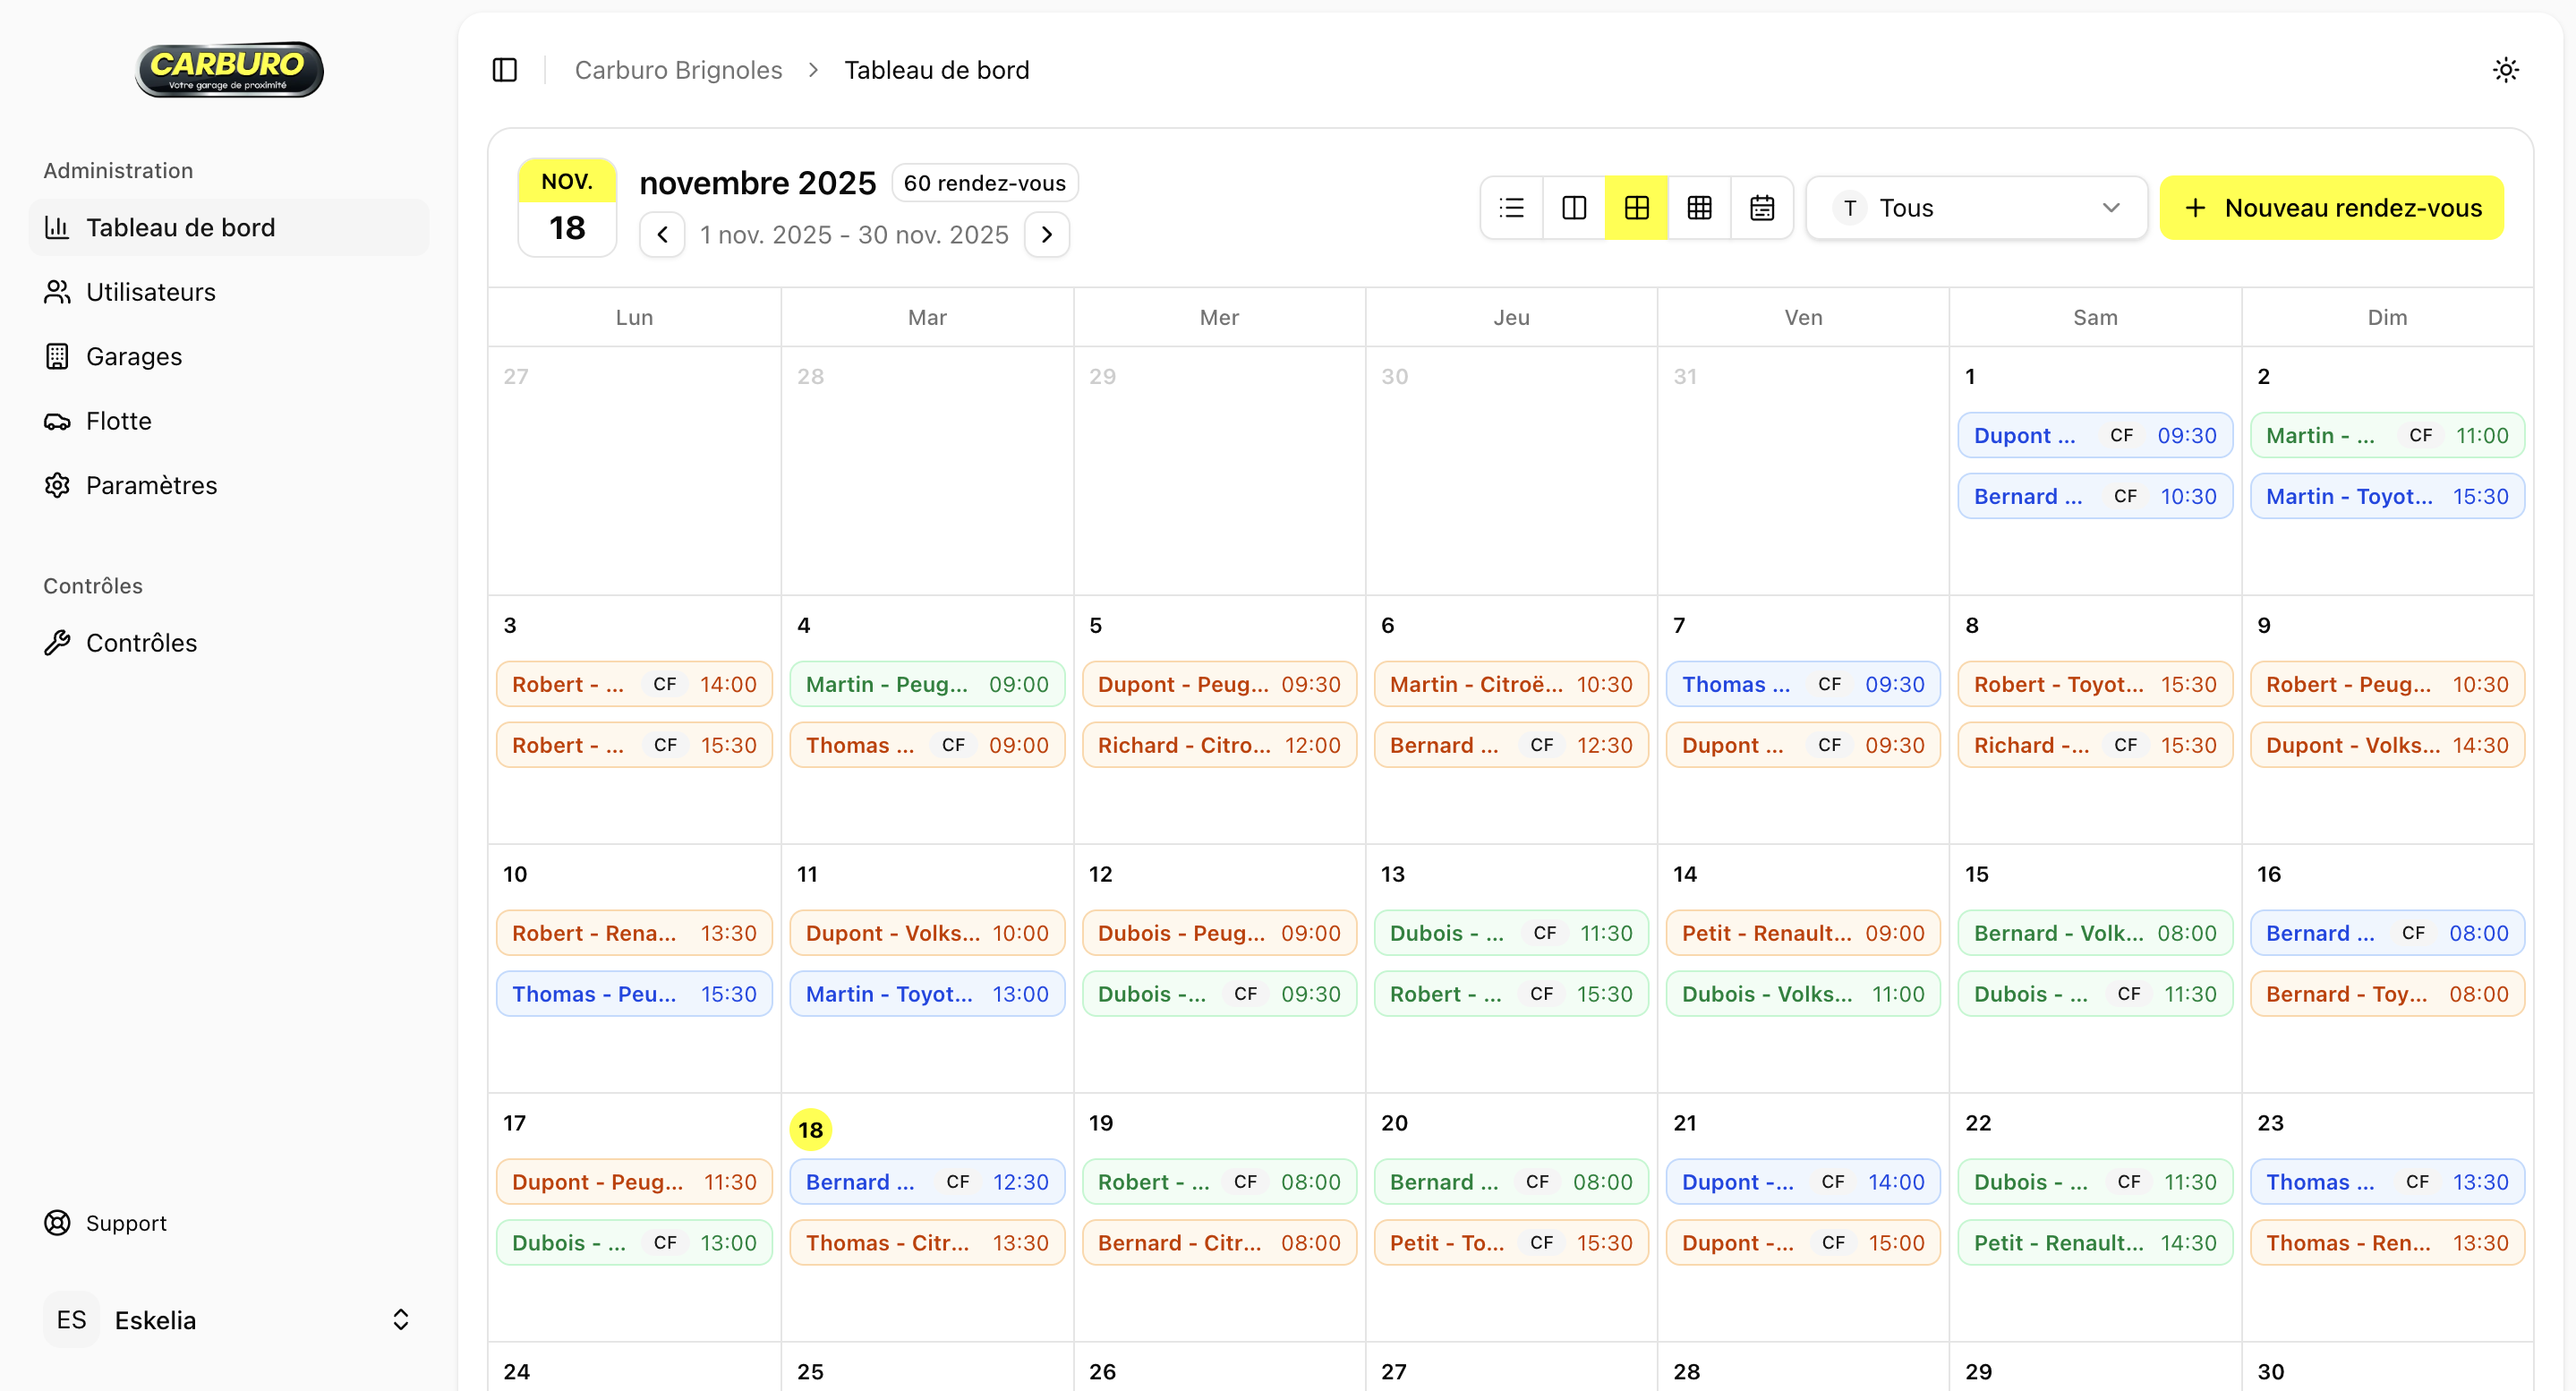This screenshot has width=2576, height=1391.
Task: Switch to the month grid view icon
Action: coord(1699,208)
